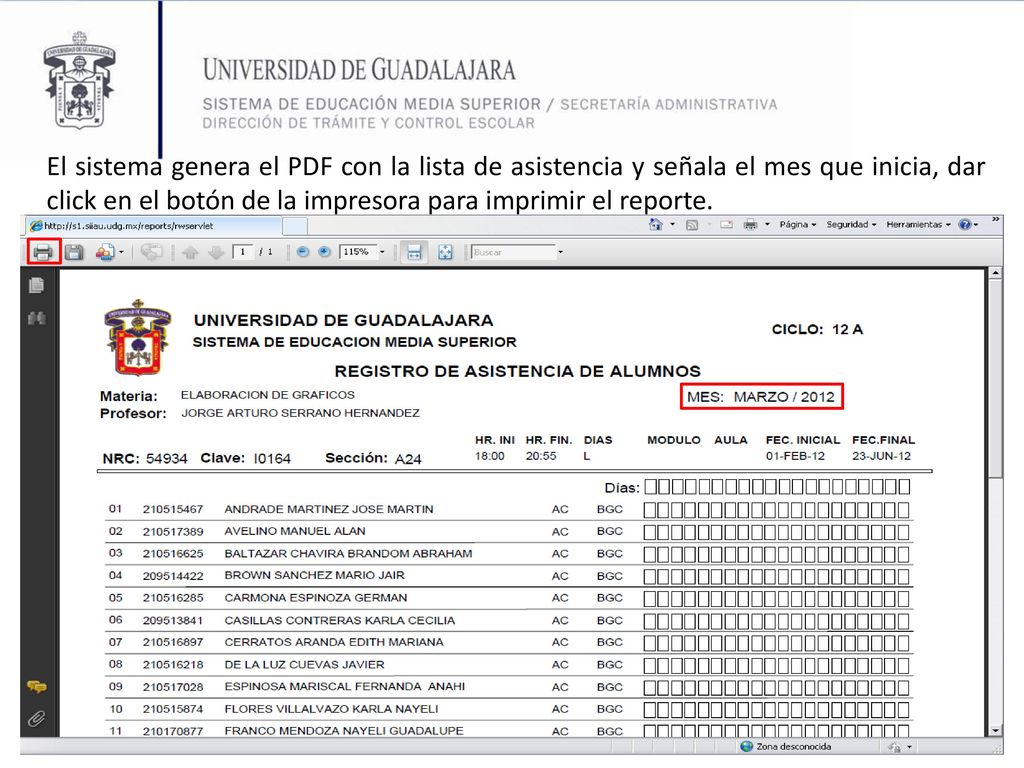
Task: Click the browser printer icon
Action: coord(751,225)
